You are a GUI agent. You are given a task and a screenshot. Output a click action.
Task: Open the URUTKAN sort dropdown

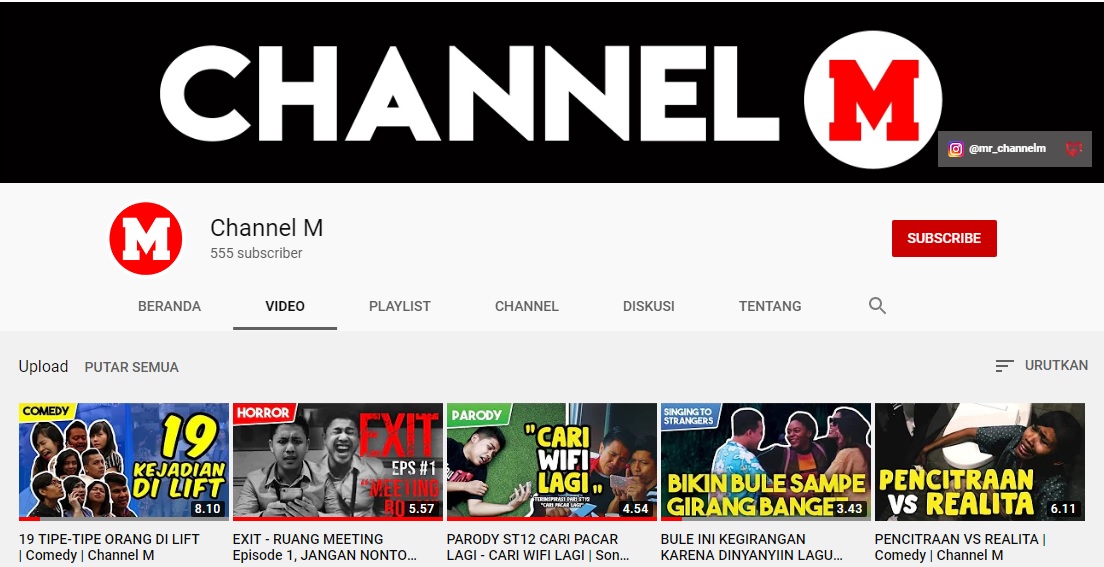tap(1042, 366)
